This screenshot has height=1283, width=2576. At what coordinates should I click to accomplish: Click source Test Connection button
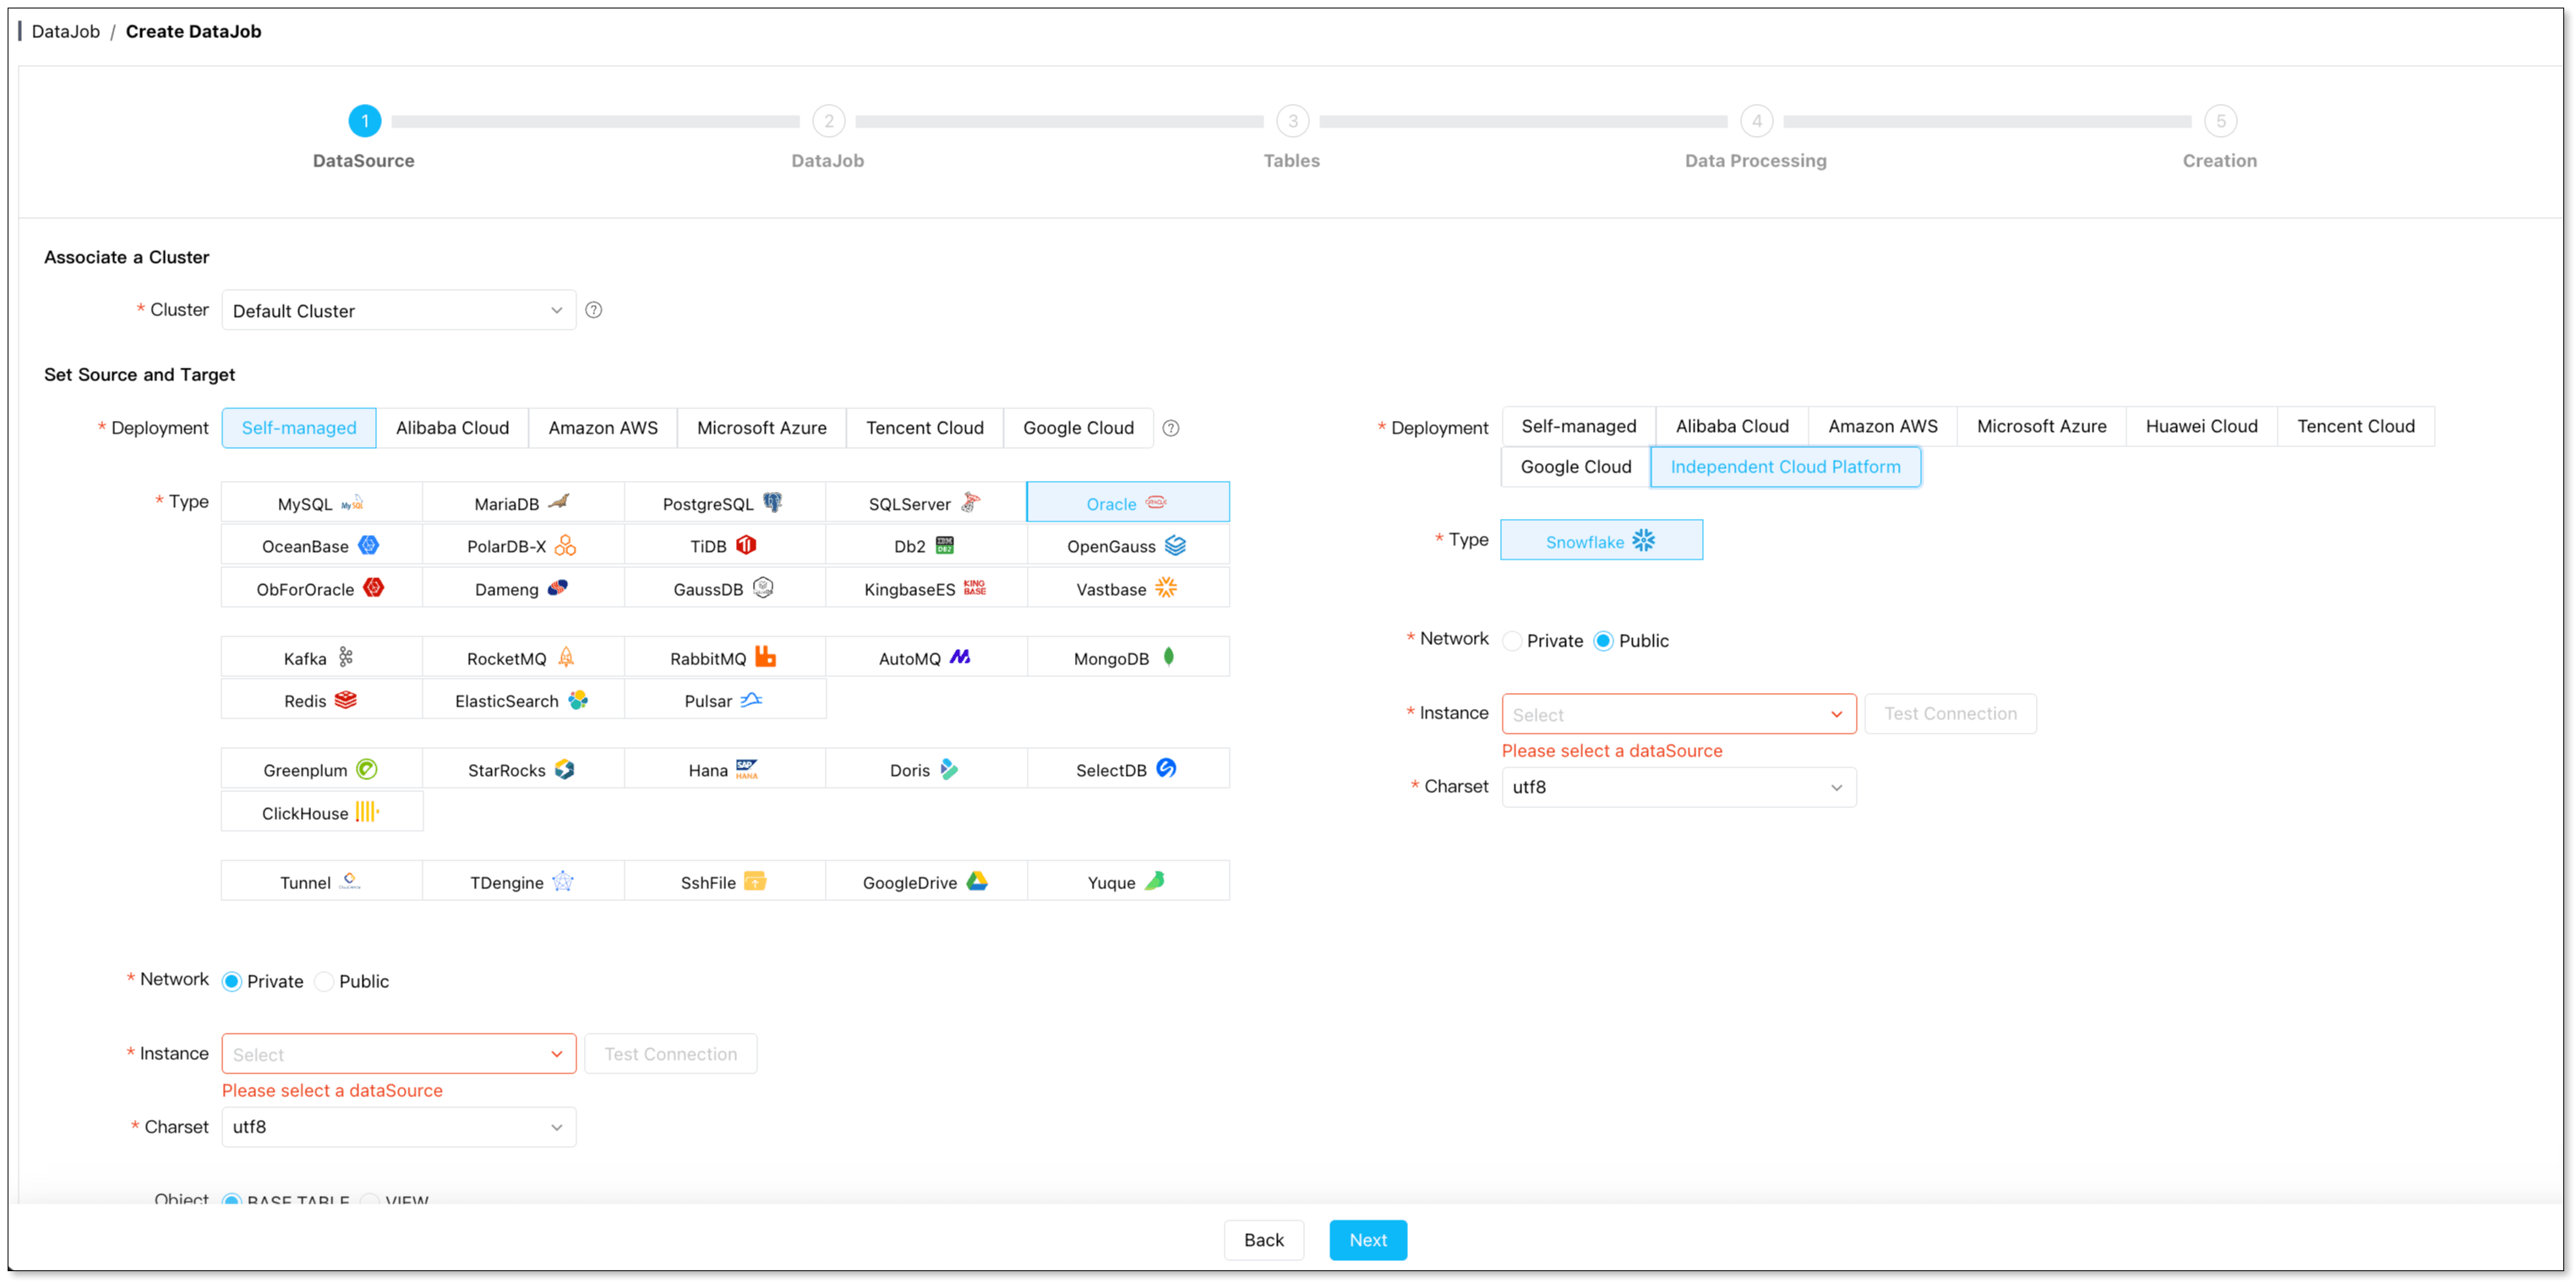tap(670, 1054)
